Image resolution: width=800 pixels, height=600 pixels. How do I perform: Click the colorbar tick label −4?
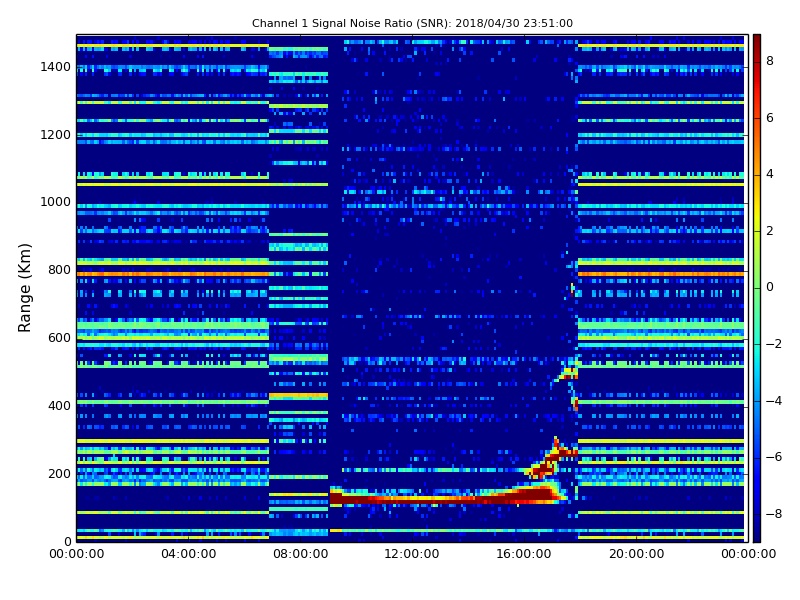[x=774, y=401]
